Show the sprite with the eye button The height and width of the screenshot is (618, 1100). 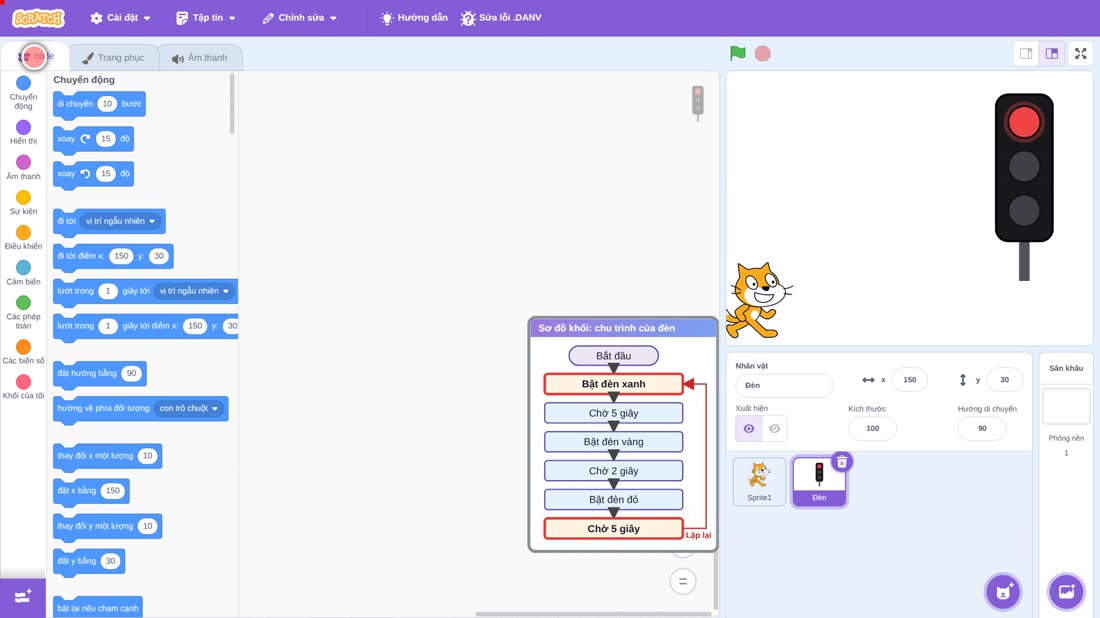click(749, 429)
